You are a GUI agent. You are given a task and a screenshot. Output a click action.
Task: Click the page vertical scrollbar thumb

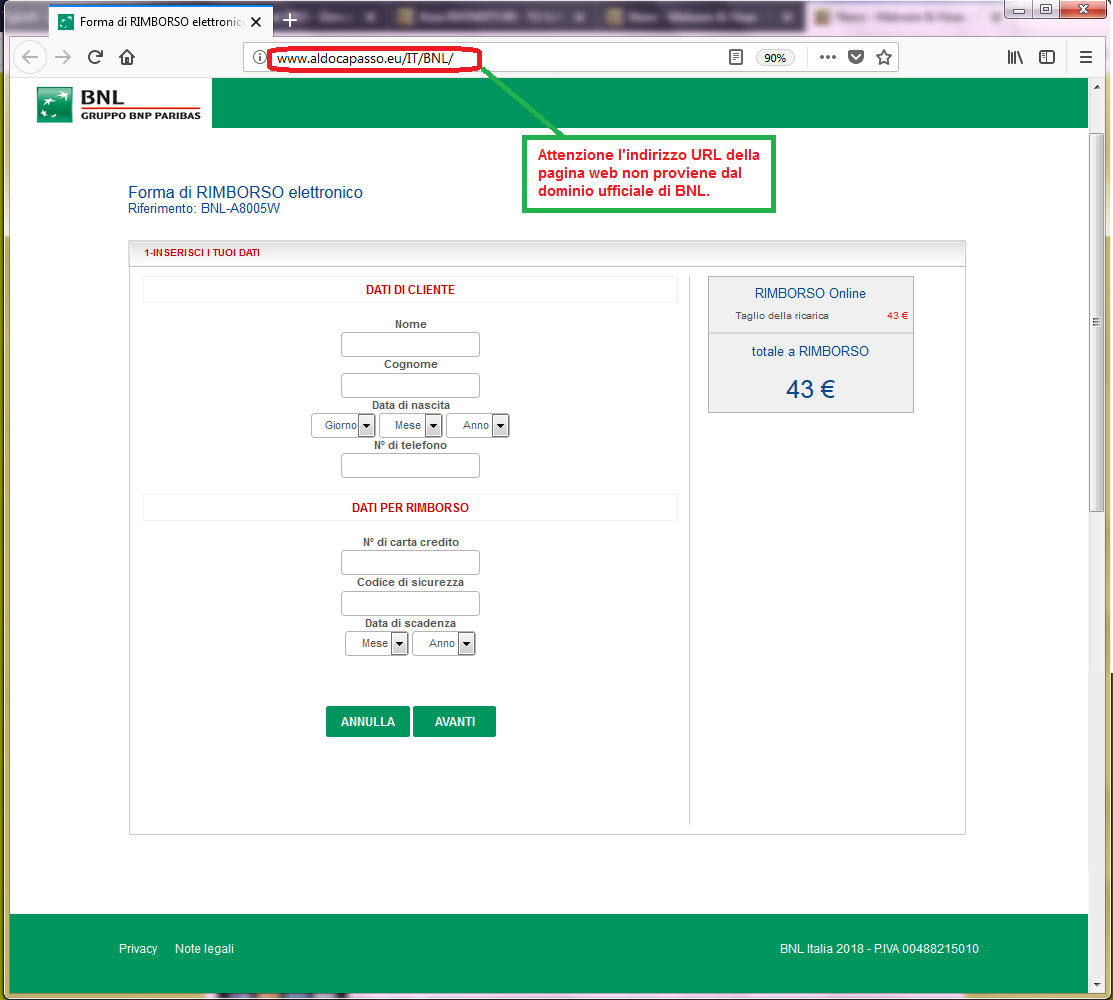(1097, 322)
